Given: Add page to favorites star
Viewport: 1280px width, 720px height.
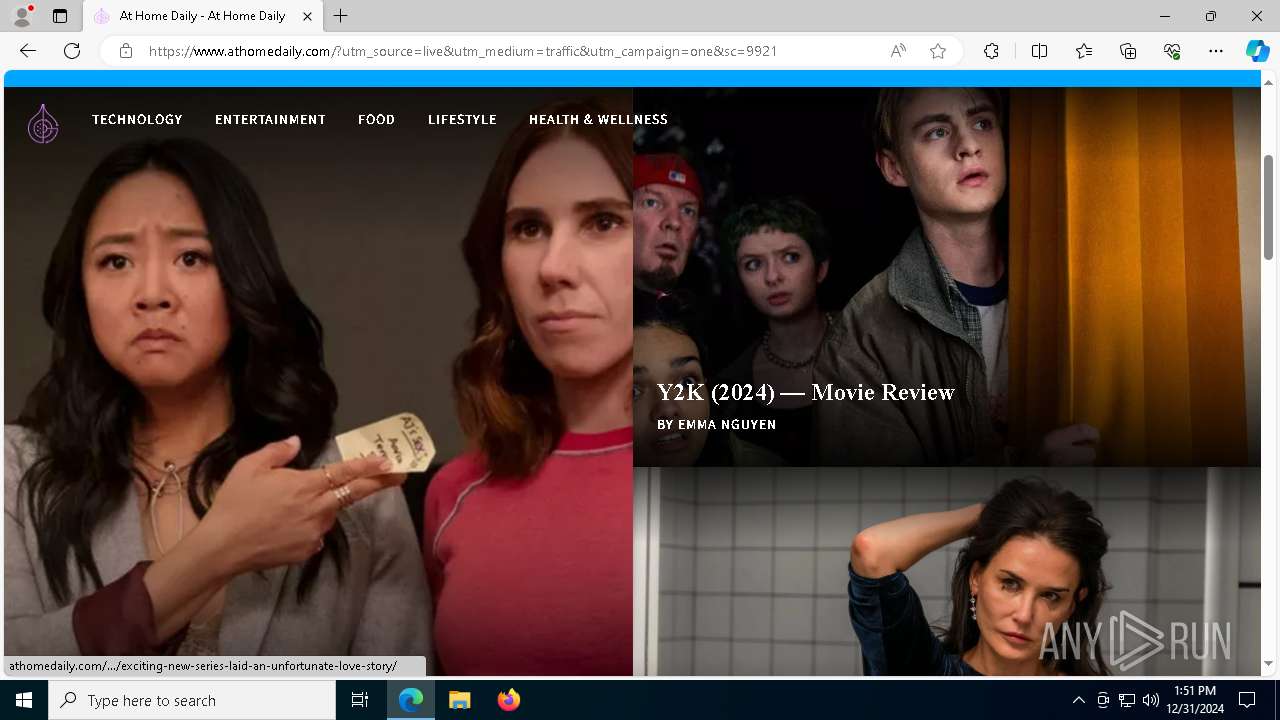Looking at the screenshot, I should point(938,51).
